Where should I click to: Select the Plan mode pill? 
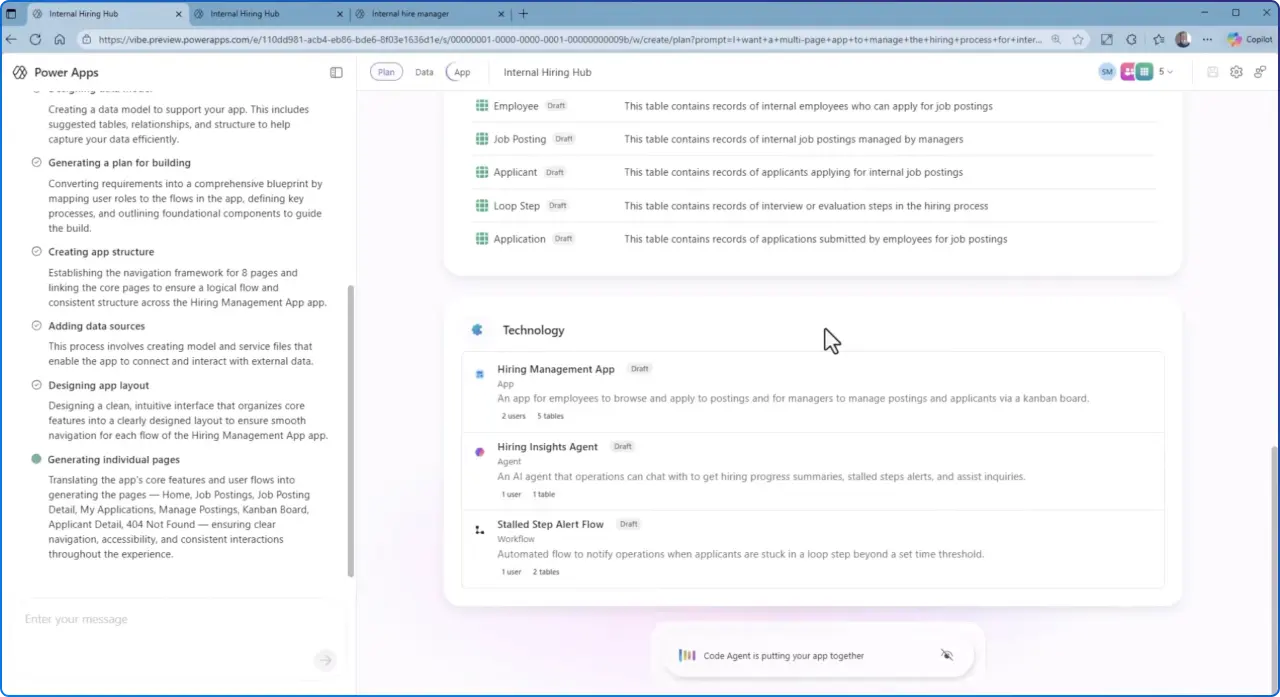tap(386, 72)
